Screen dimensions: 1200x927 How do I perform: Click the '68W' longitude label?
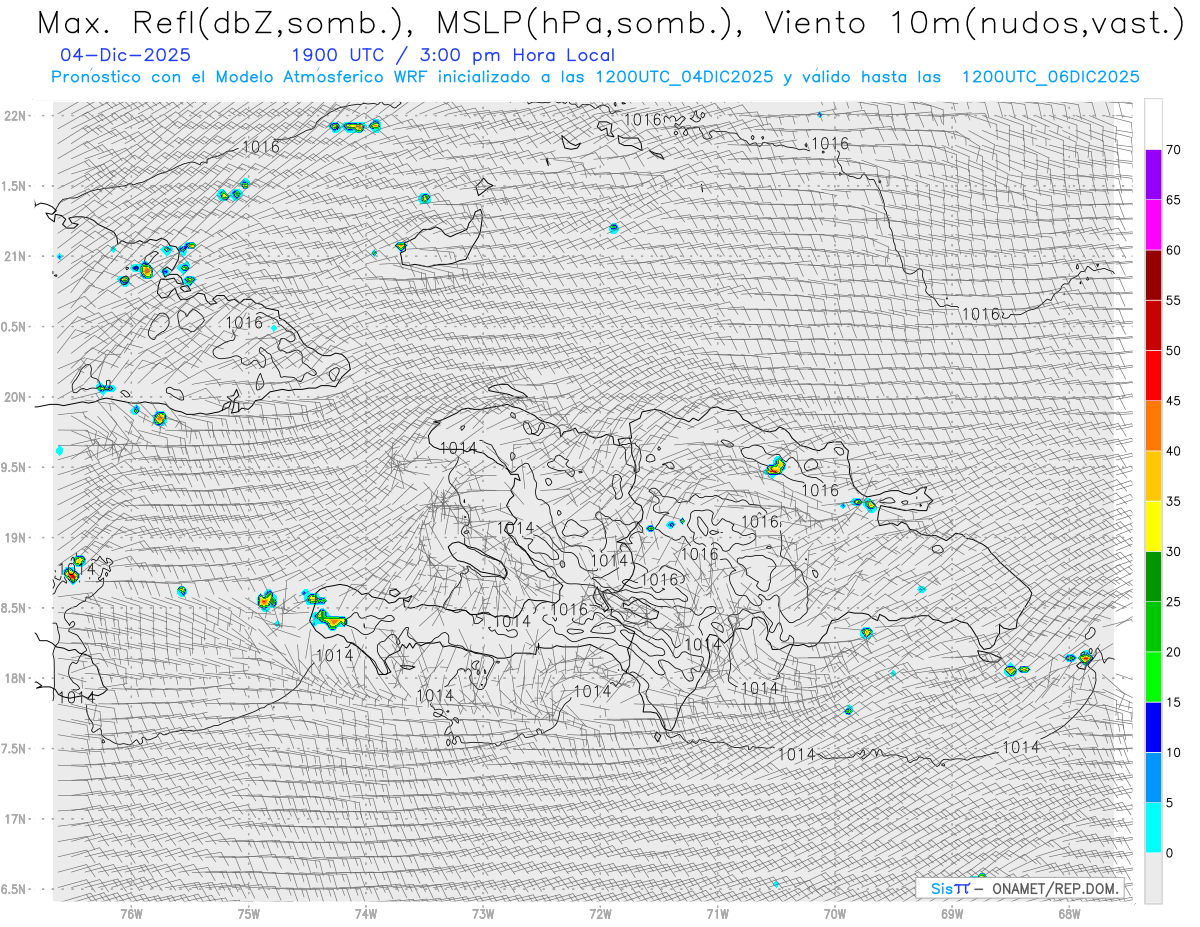(1069, 914)
